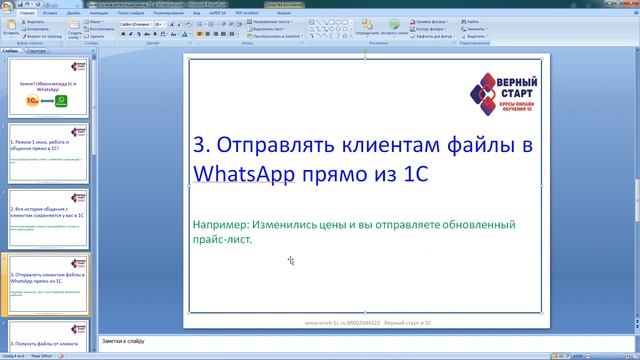Switch to Вид ribbon tab
The image size is (640, 360).
(197, 13)
